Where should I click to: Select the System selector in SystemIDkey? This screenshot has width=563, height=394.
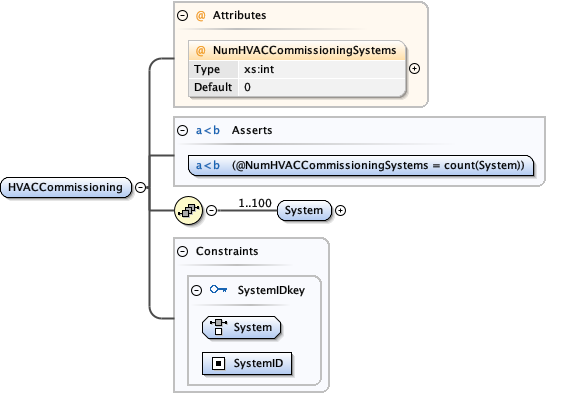[241, 328]
